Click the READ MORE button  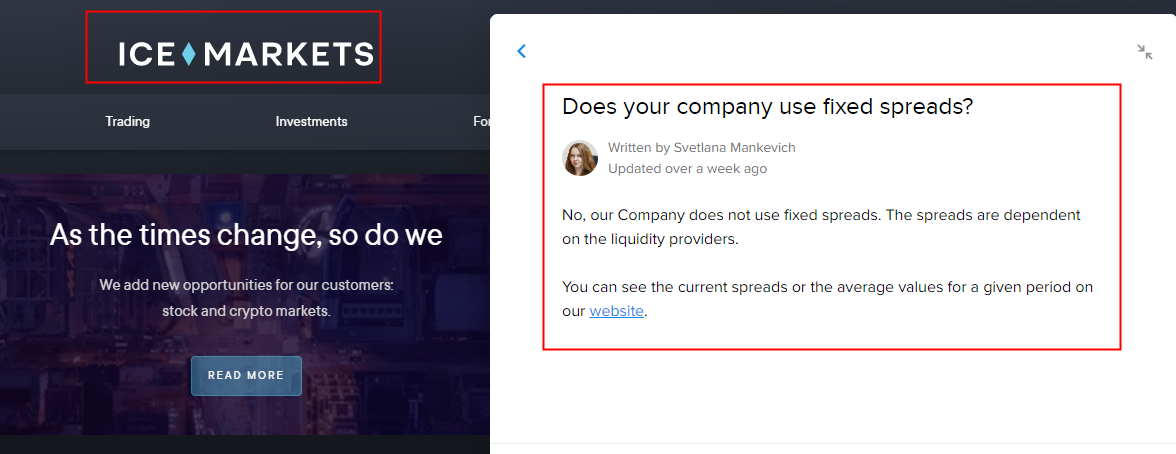click(246, 375)
